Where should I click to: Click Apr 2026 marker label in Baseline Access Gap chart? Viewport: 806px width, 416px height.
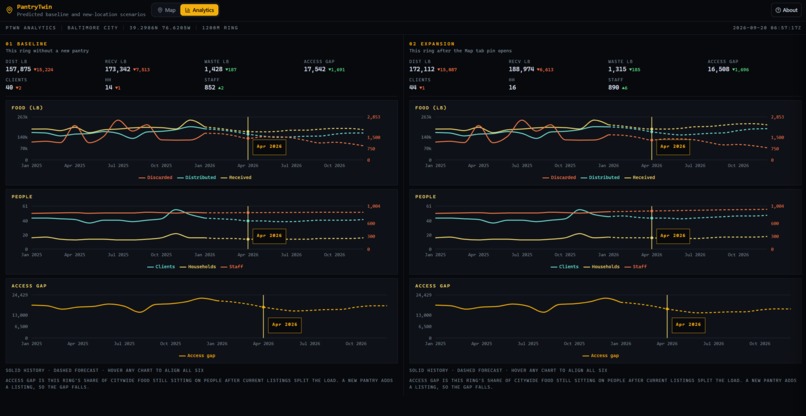[x=285, y=325]
